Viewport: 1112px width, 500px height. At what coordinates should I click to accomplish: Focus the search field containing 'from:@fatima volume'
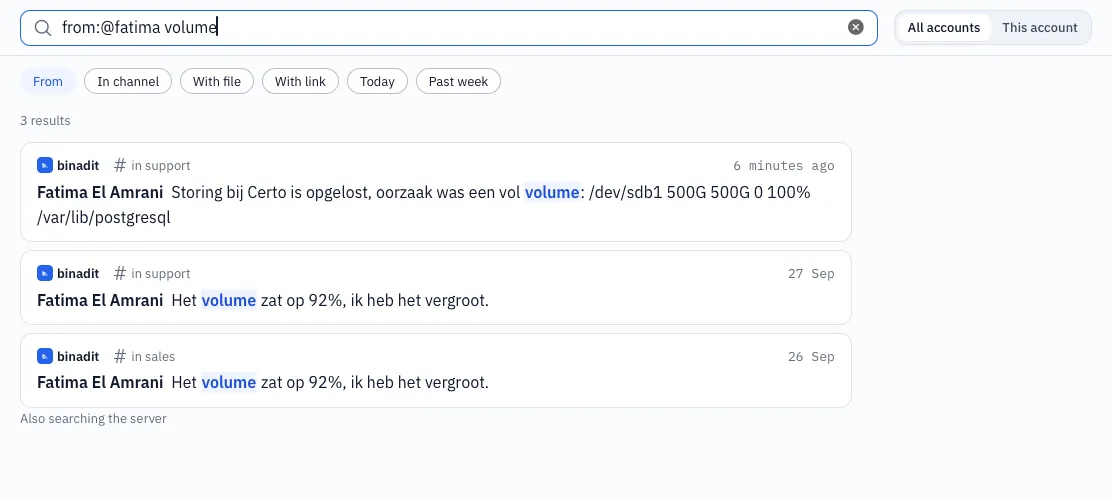pos(448,28)
